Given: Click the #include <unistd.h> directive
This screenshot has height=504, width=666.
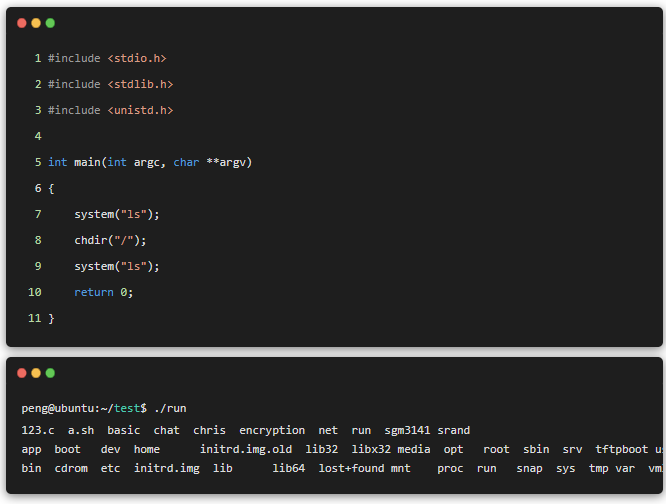Looking at the screenshot, I should point(111,110).
